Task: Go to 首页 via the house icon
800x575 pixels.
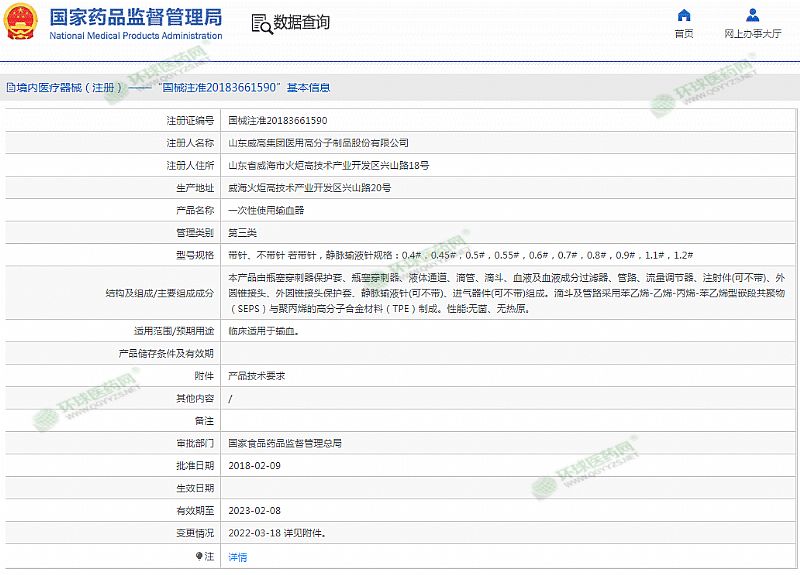Action: (x=684, y=16)
